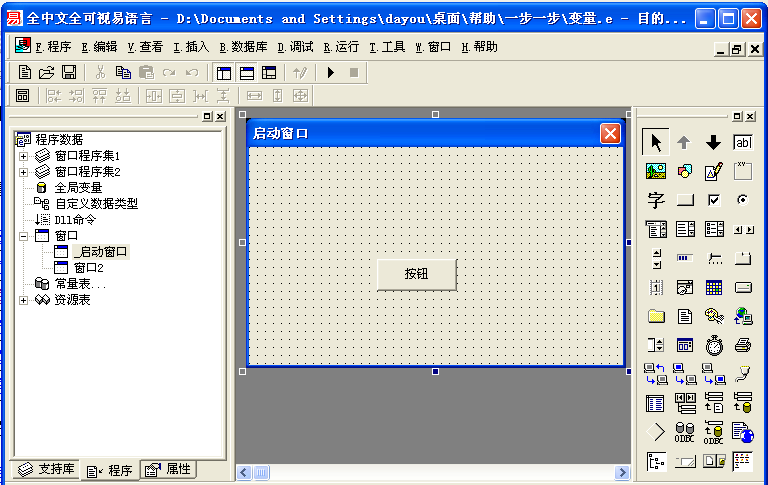Run the program with the play arrow
768x485 pixels.
click(x=331, y=73)
